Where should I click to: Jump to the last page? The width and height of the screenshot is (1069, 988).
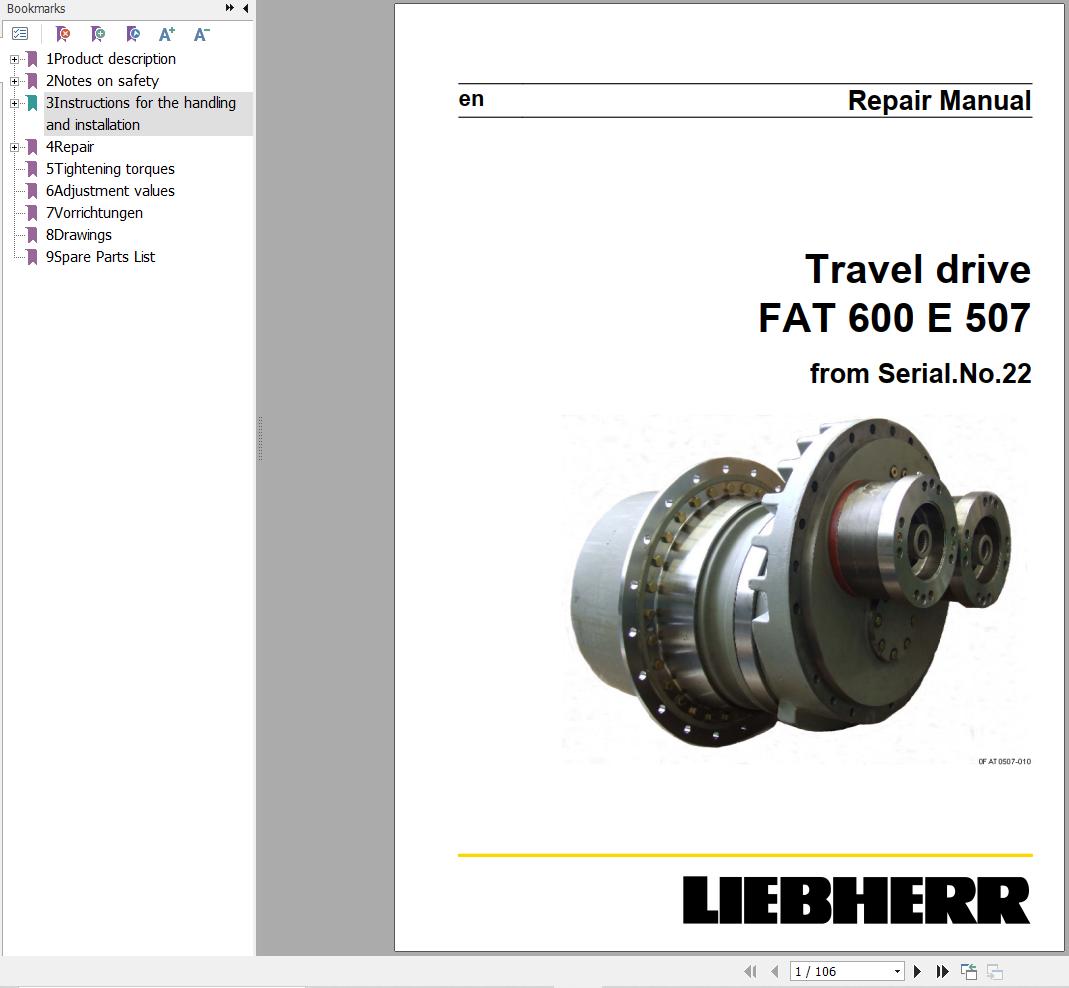click(x=943, y=971)
